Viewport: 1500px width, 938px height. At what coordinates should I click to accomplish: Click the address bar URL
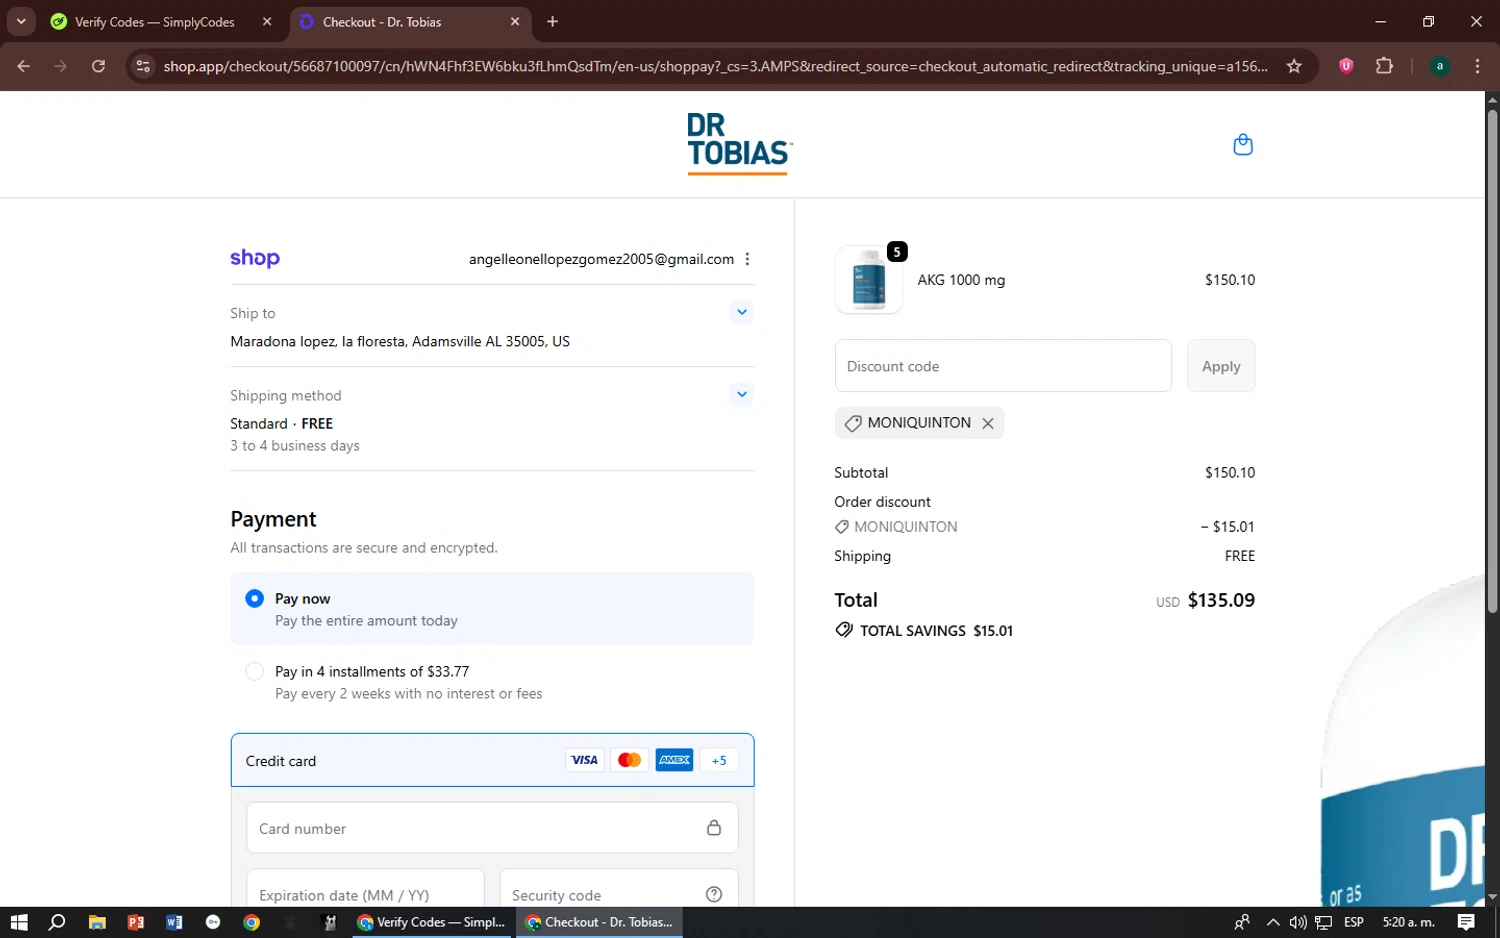[716, 66]
